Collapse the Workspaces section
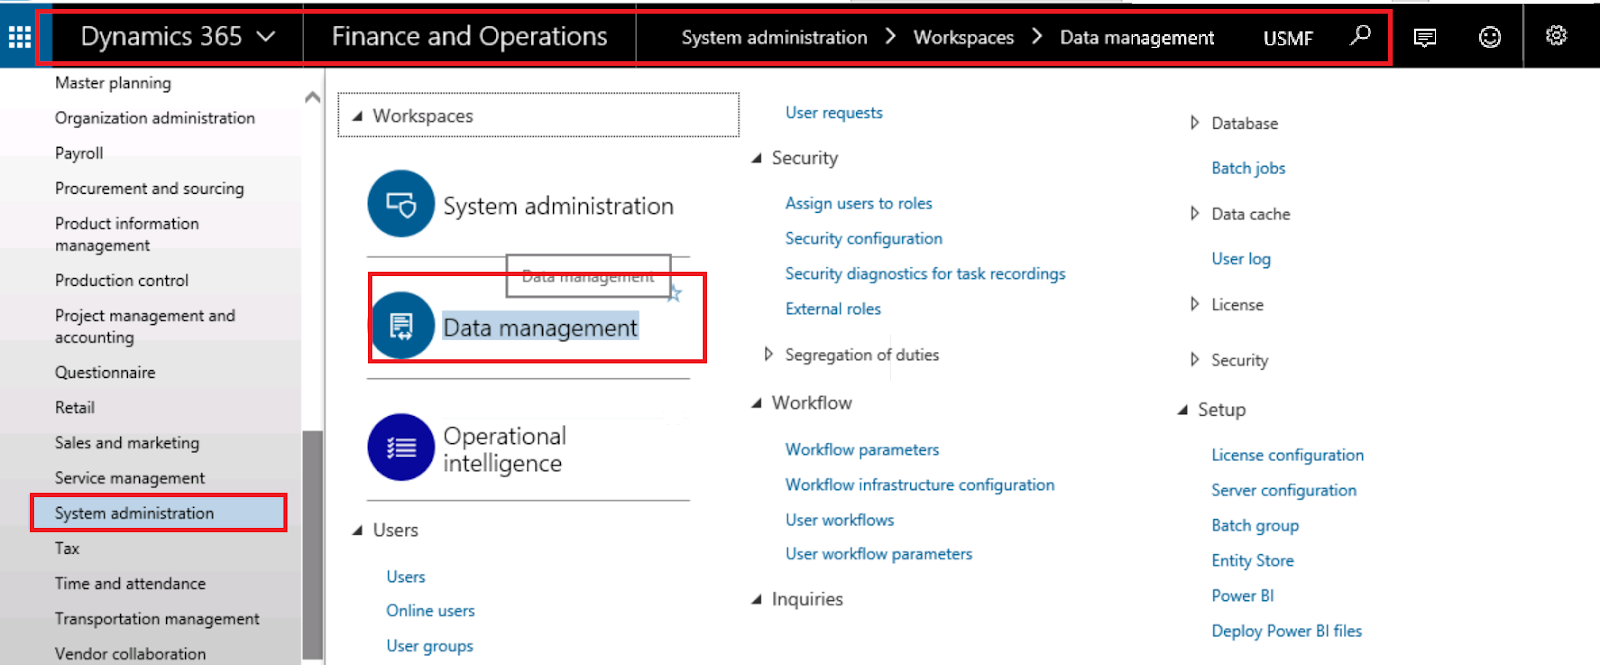This screenshot has height=665, width=1600. pos(358,116)
